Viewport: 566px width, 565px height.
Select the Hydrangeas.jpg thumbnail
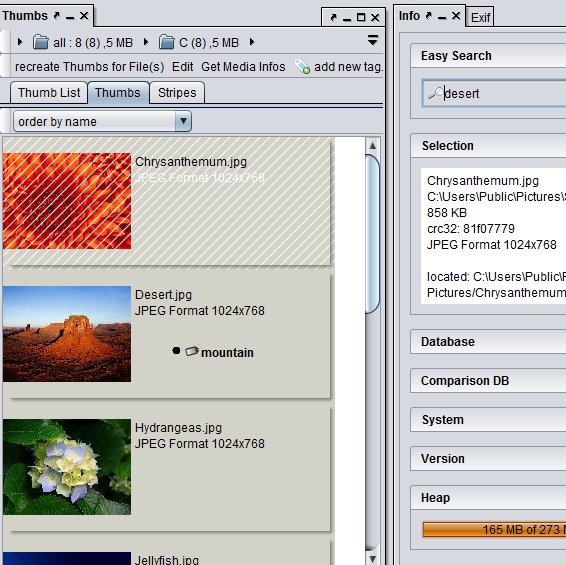[x=67, y=467]
